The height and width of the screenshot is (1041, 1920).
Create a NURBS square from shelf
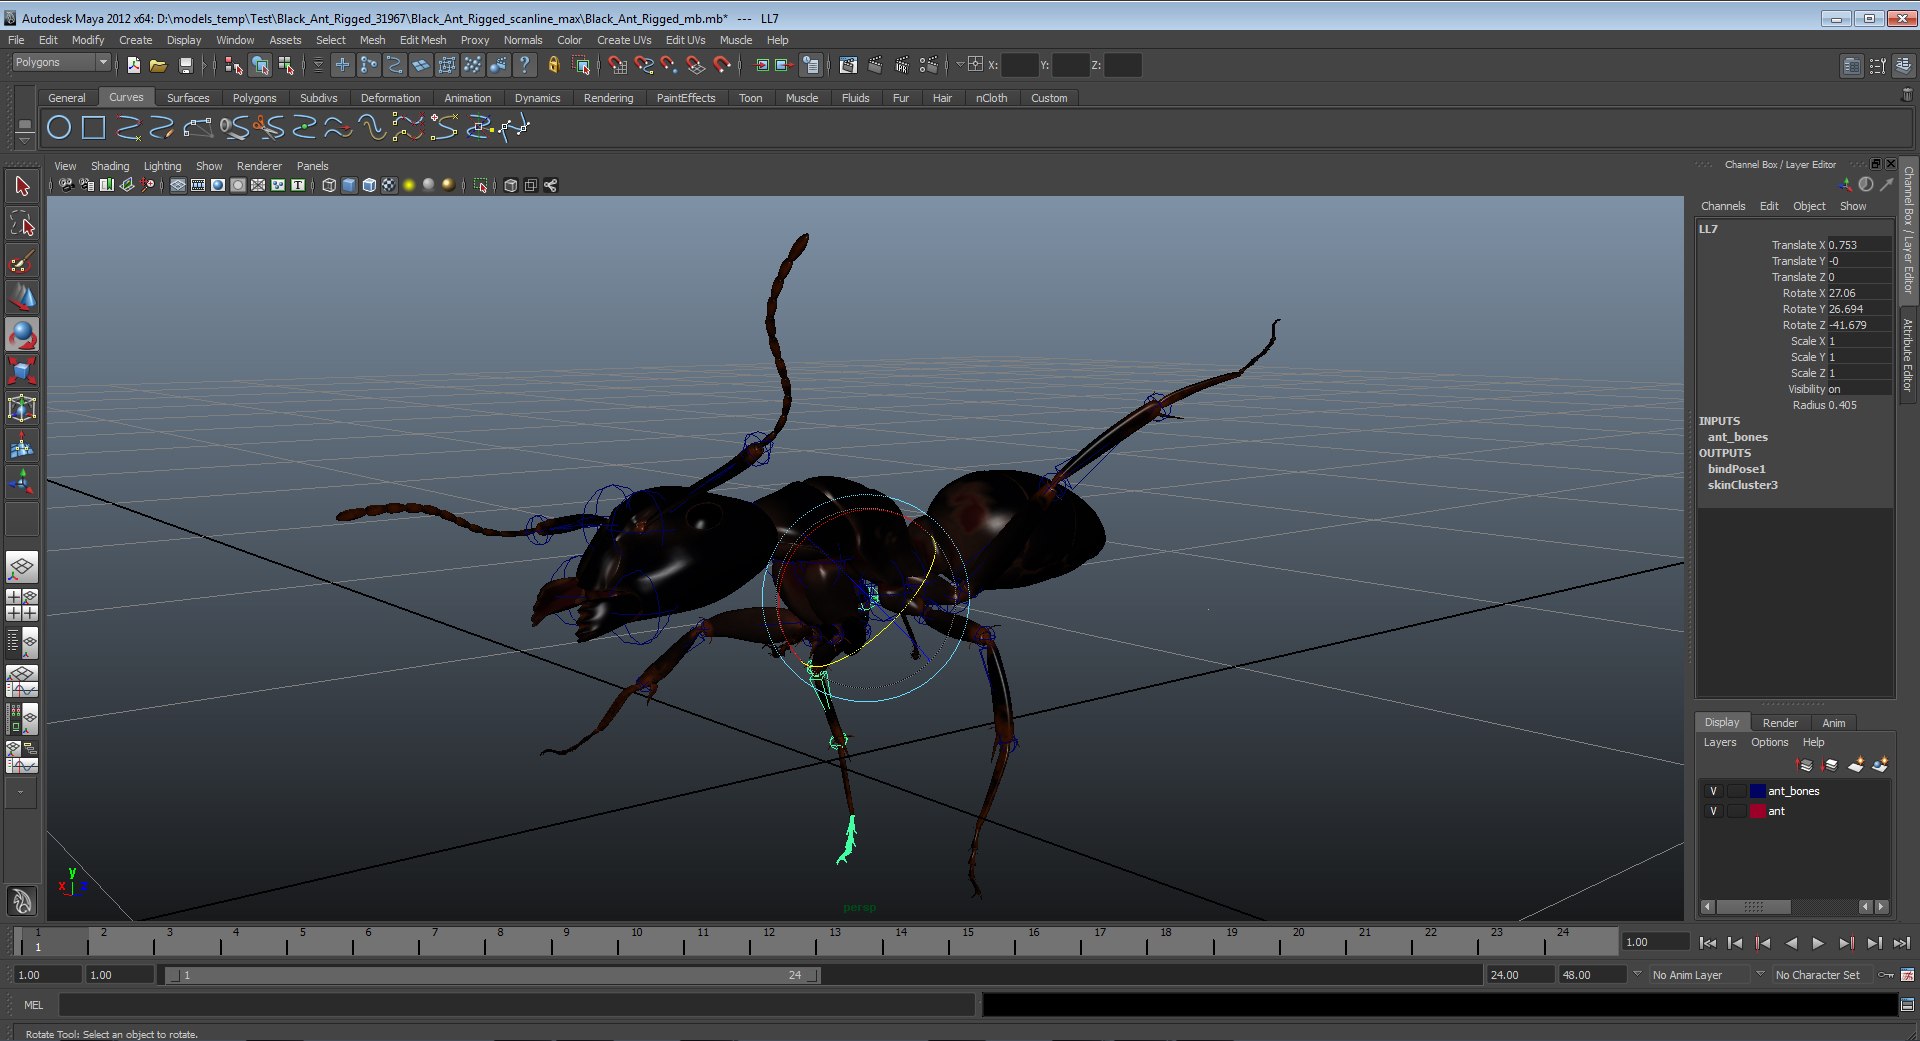pos(93,128)
